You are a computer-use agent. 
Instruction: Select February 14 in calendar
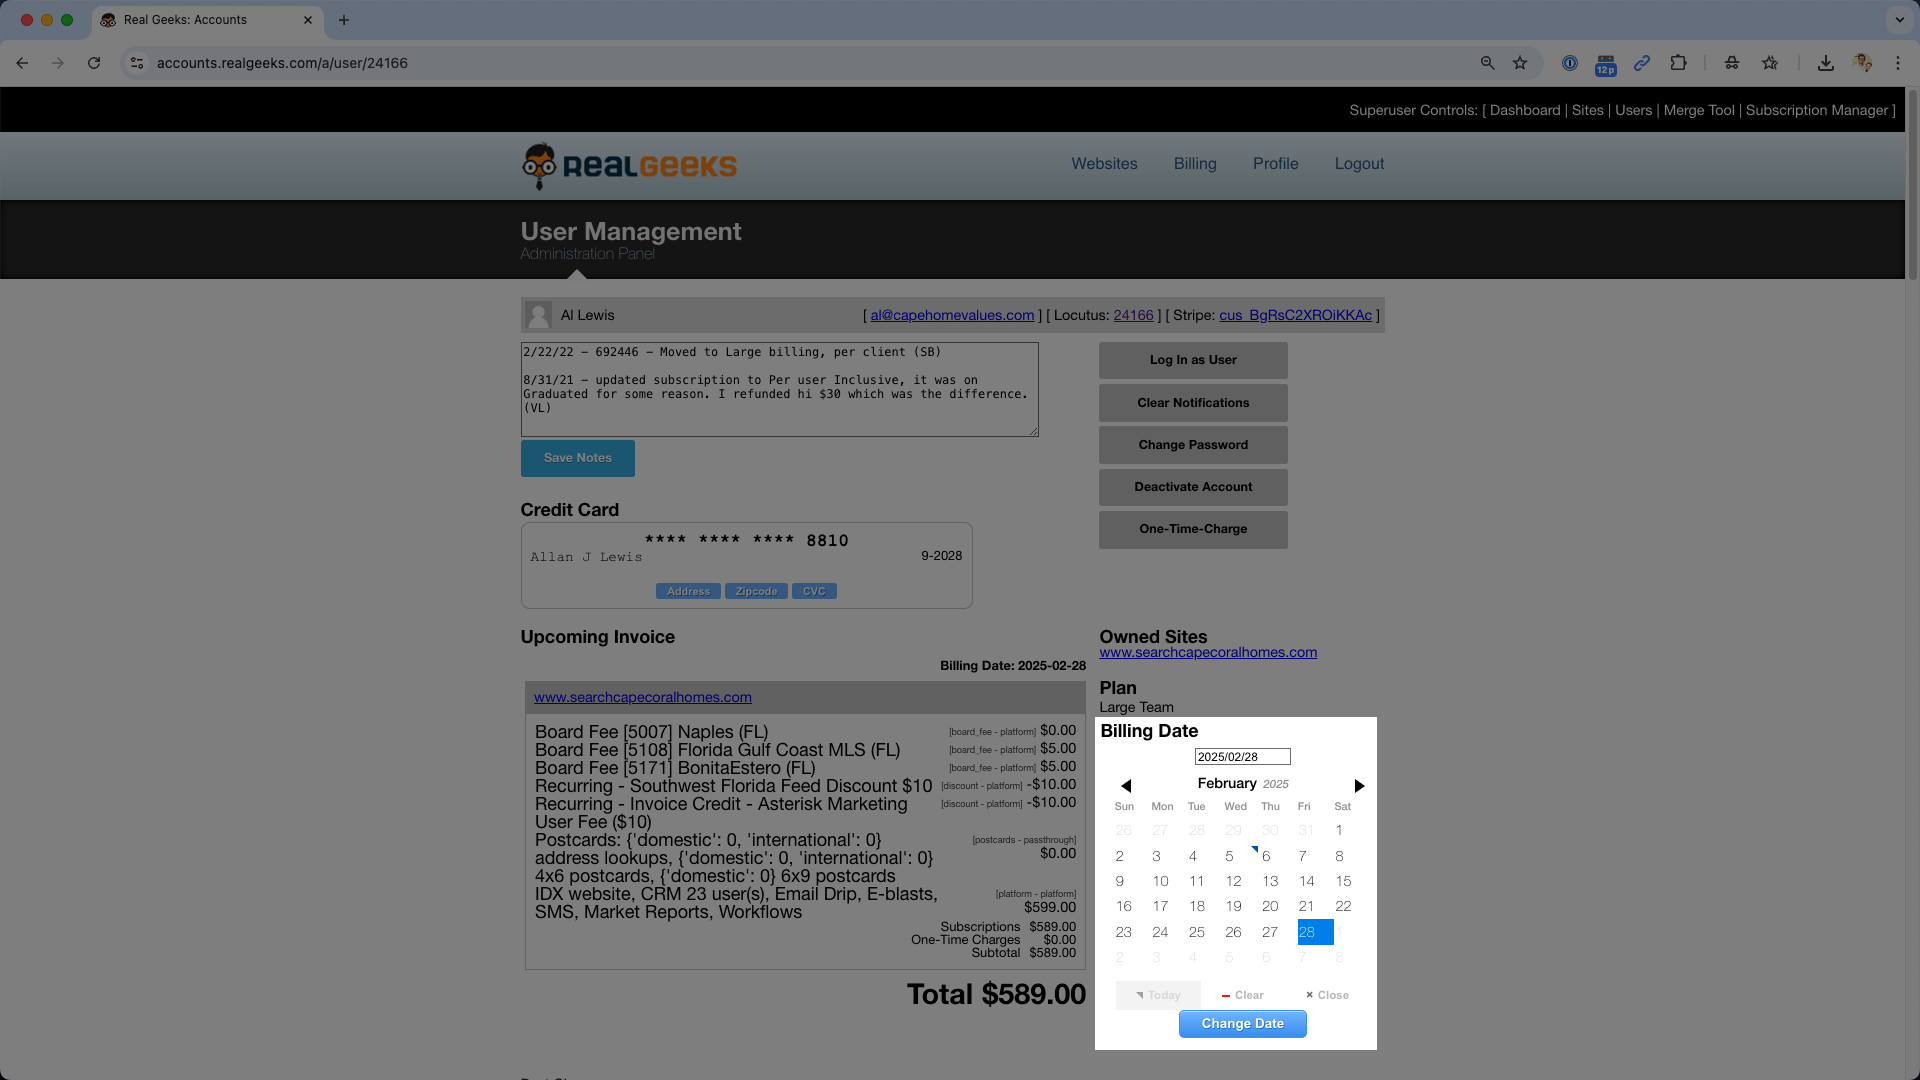[x=1307, y=882]
